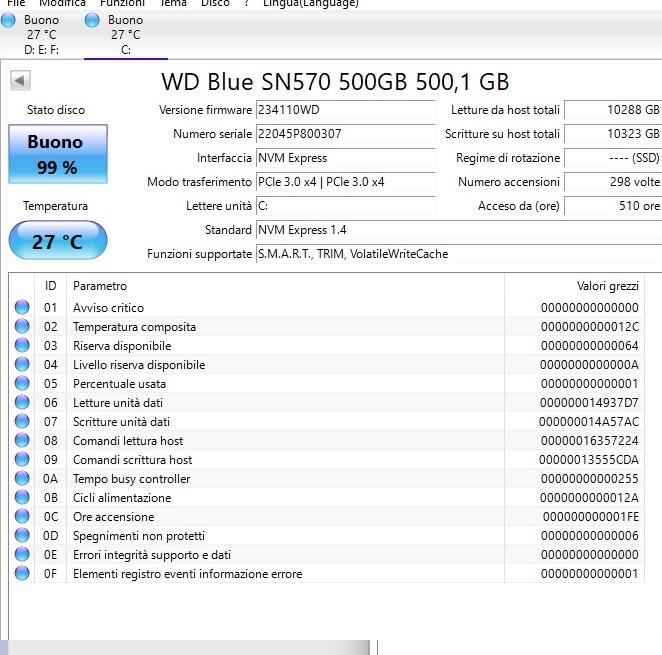The image size is (662, 655).
Task: Open the Disco menu
Action: [x=215, y=3]
